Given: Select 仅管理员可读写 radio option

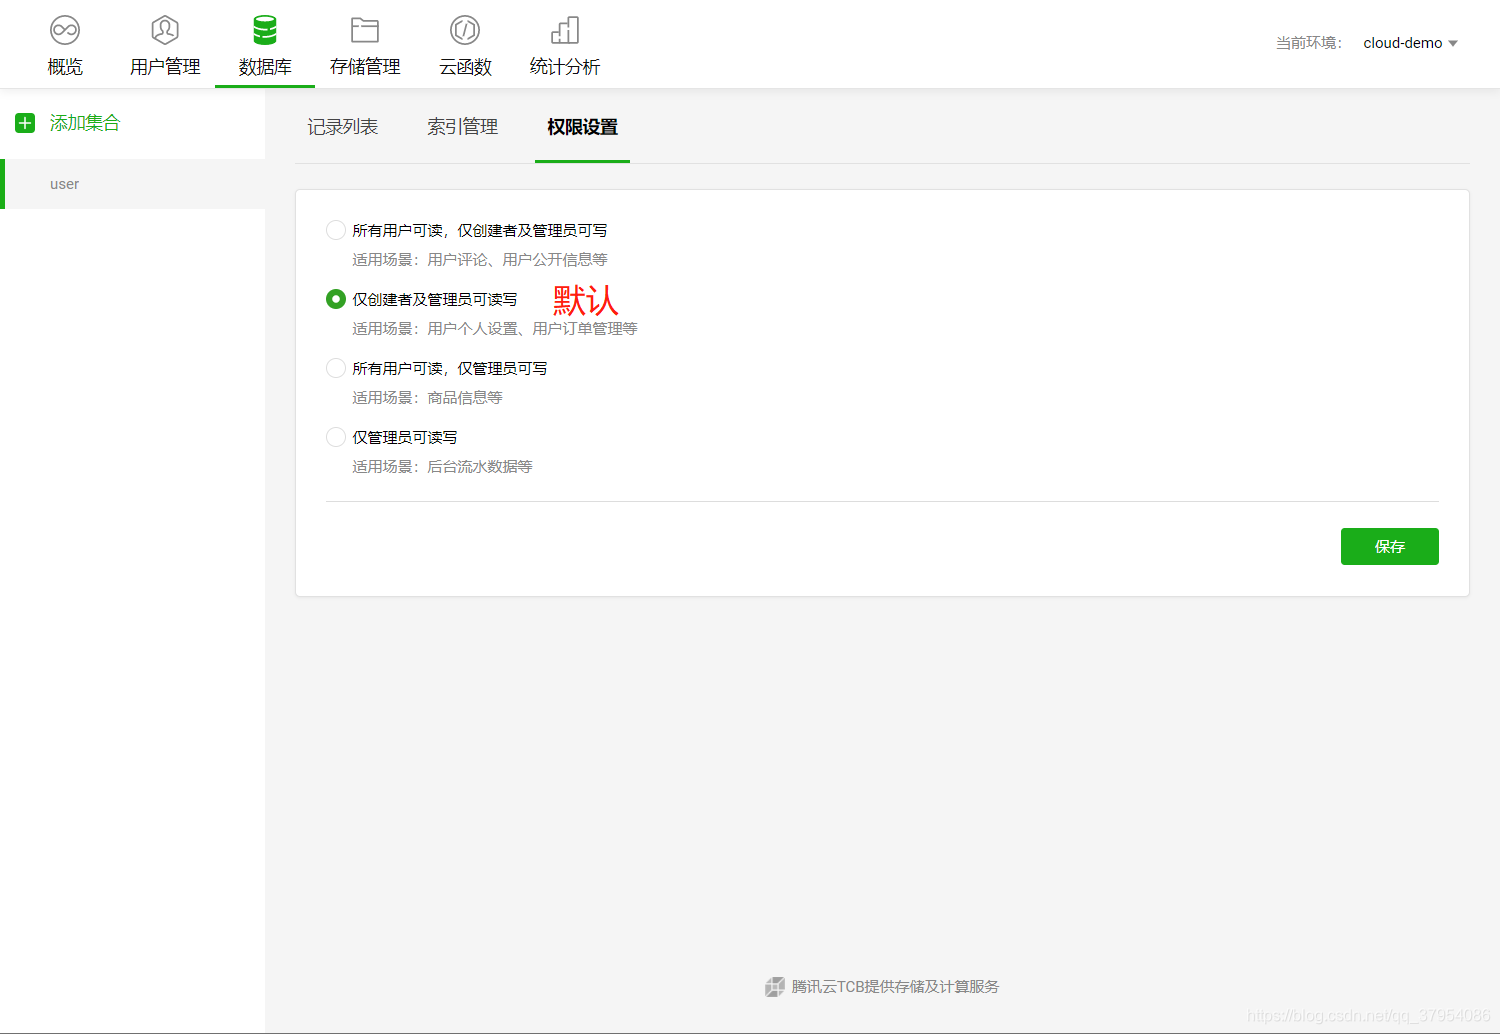Looking at the screenshot, I should coord(336,437).
